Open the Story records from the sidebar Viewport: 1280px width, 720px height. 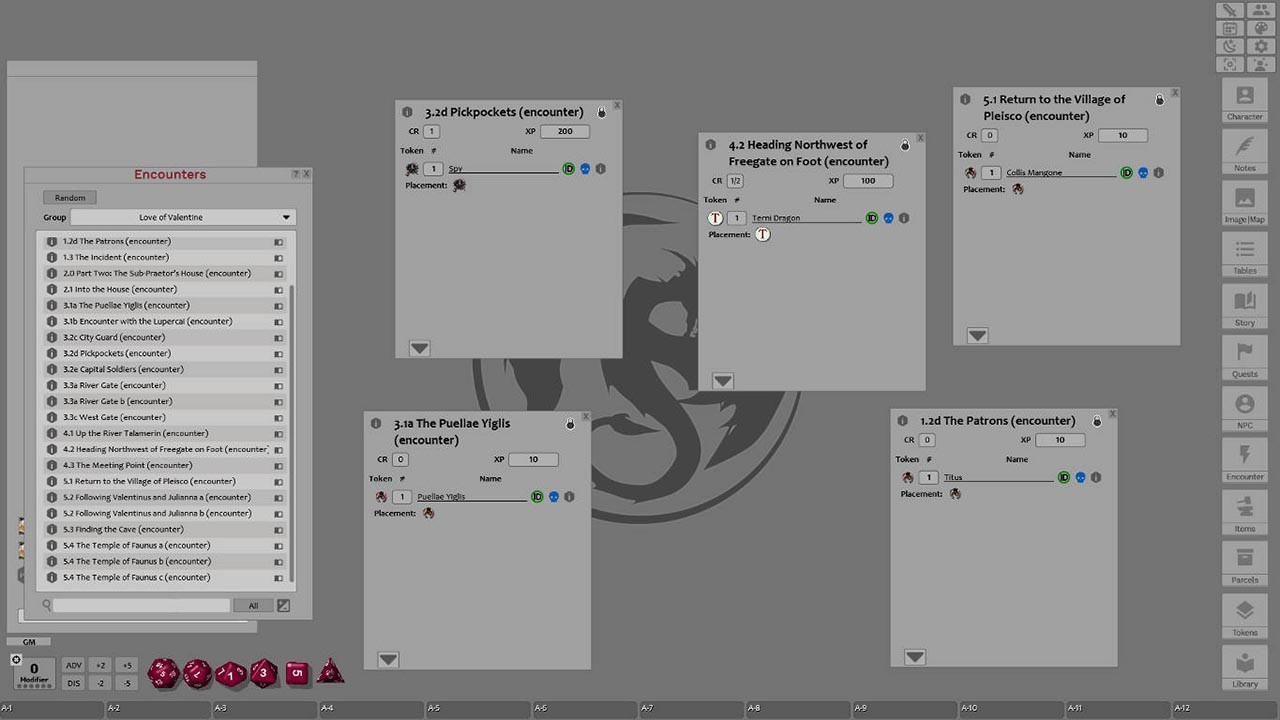[1244, 305]
